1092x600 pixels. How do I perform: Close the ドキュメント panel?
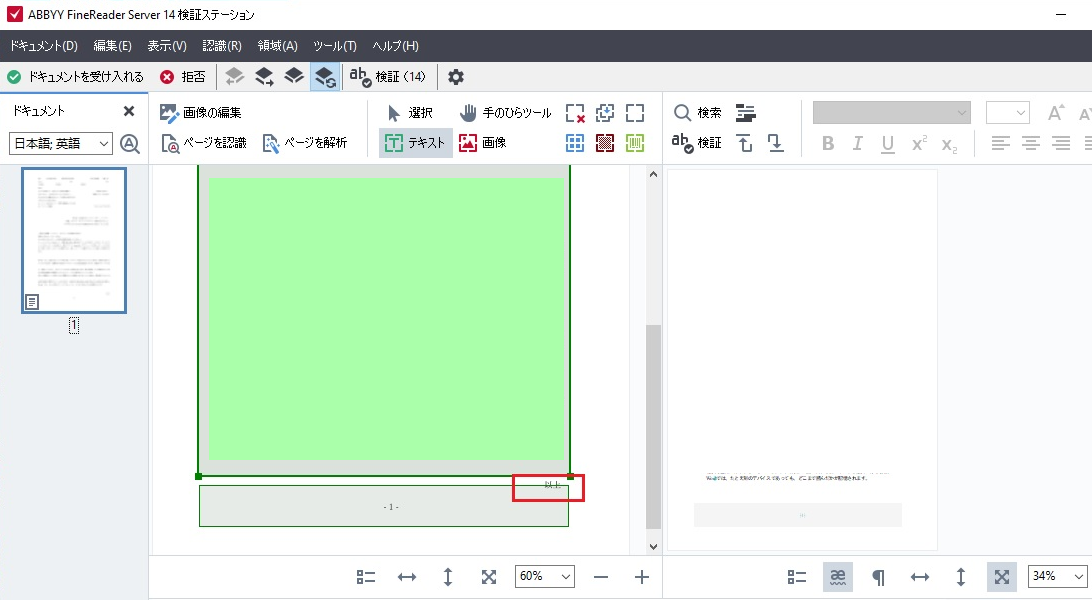(x=129, y=111)
